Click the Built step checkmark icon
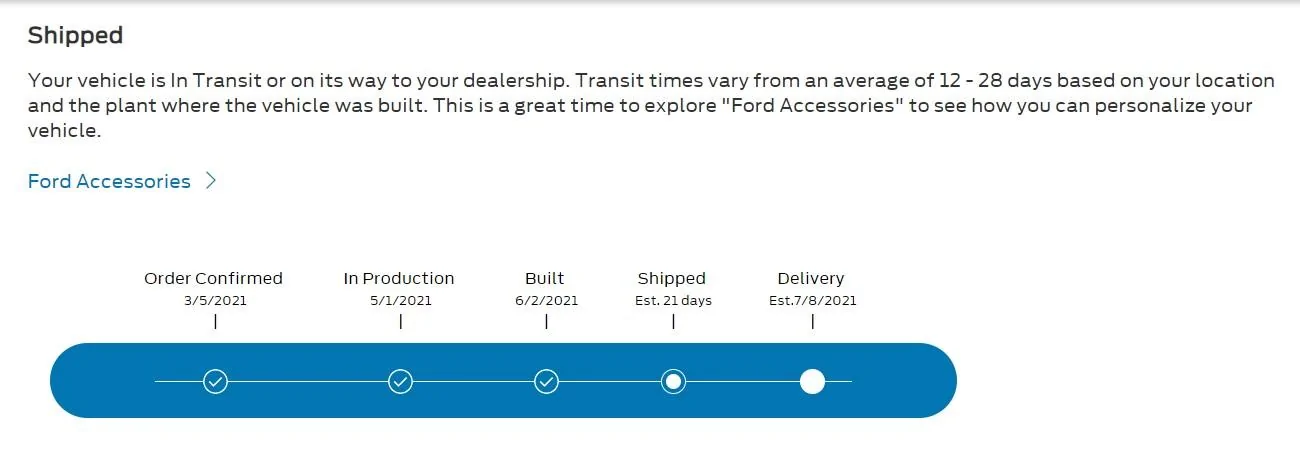This screenshot has height=450, width=1300. pos(546,381)
